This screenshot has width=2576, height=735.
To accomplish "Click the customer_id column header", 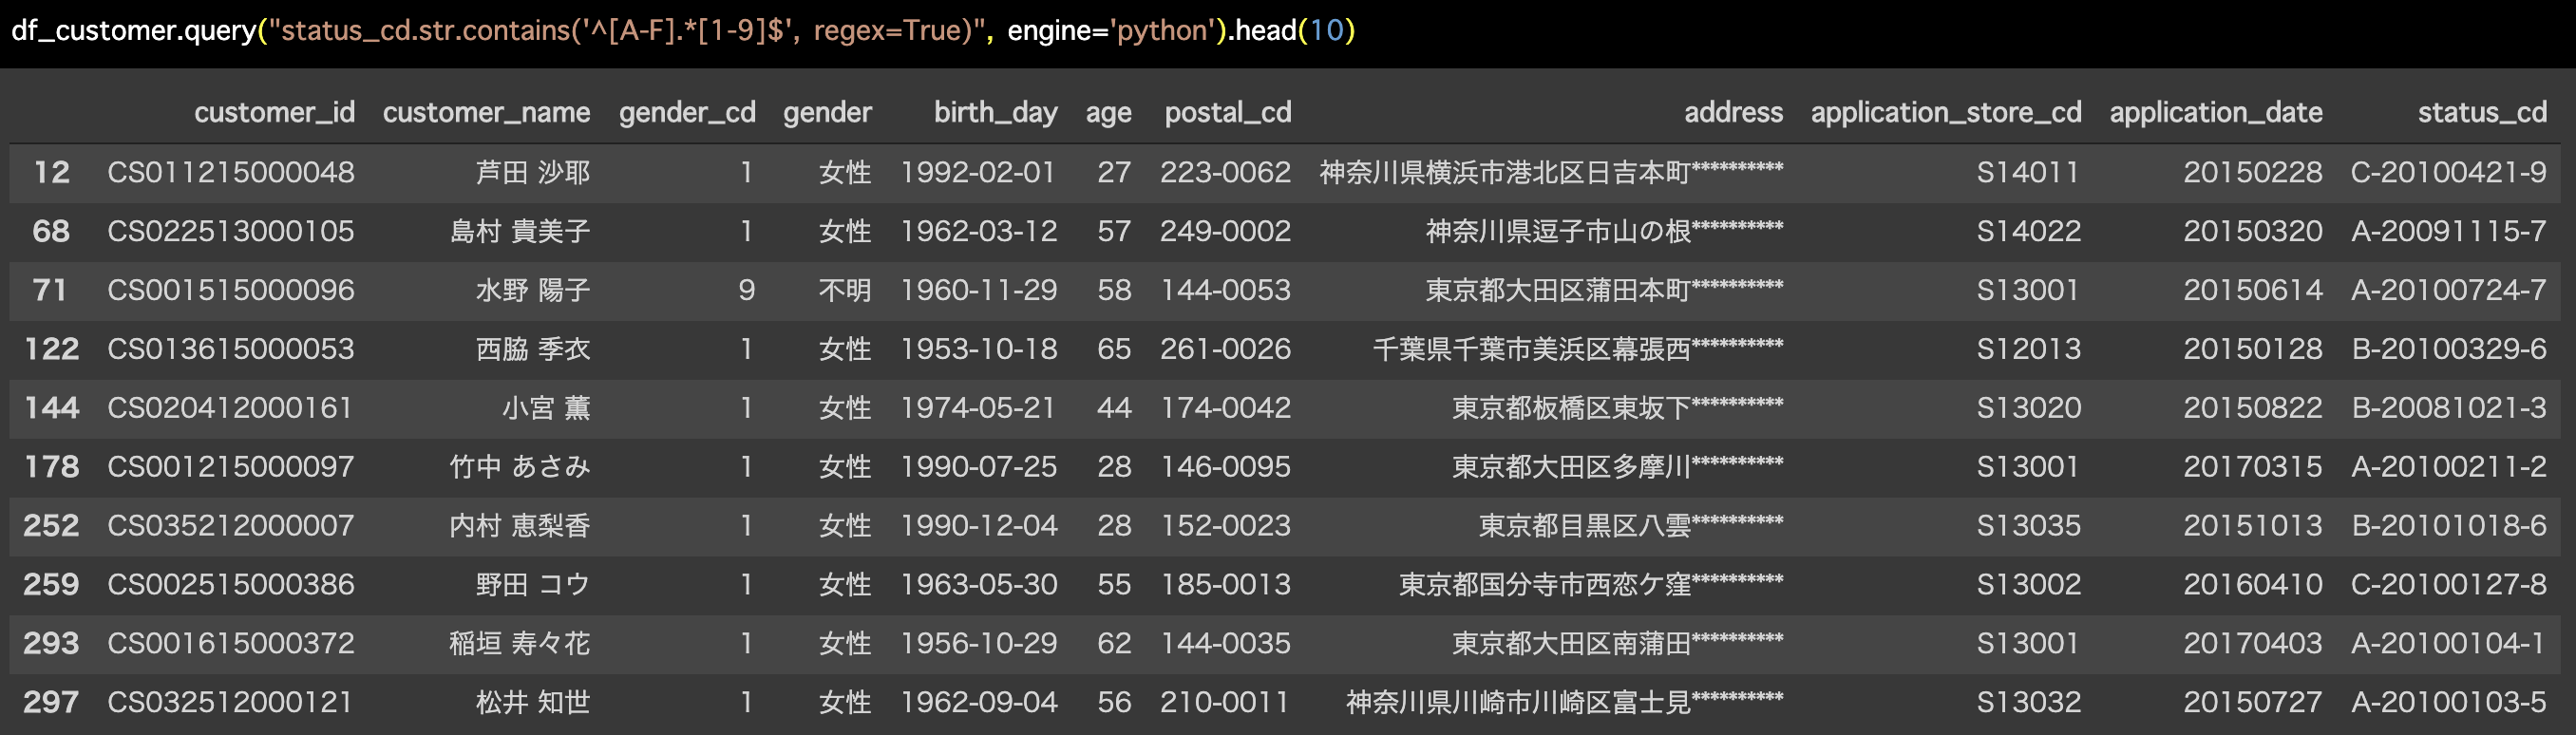I will pos(274,112).
